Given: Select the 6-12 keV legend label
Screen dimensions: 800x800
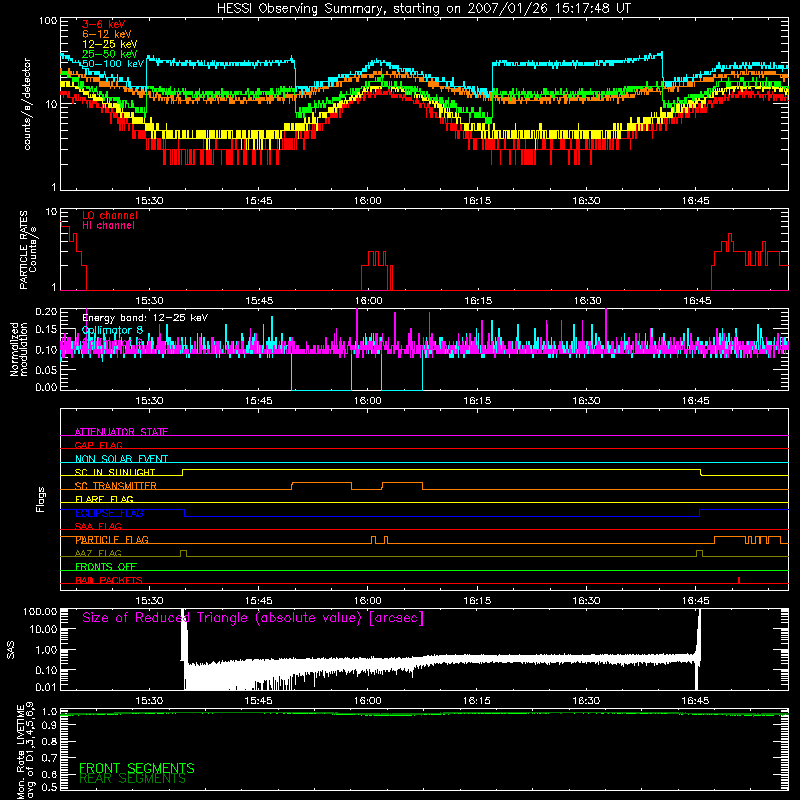Looking at the screenshot, I should click(x=107, y=34).
